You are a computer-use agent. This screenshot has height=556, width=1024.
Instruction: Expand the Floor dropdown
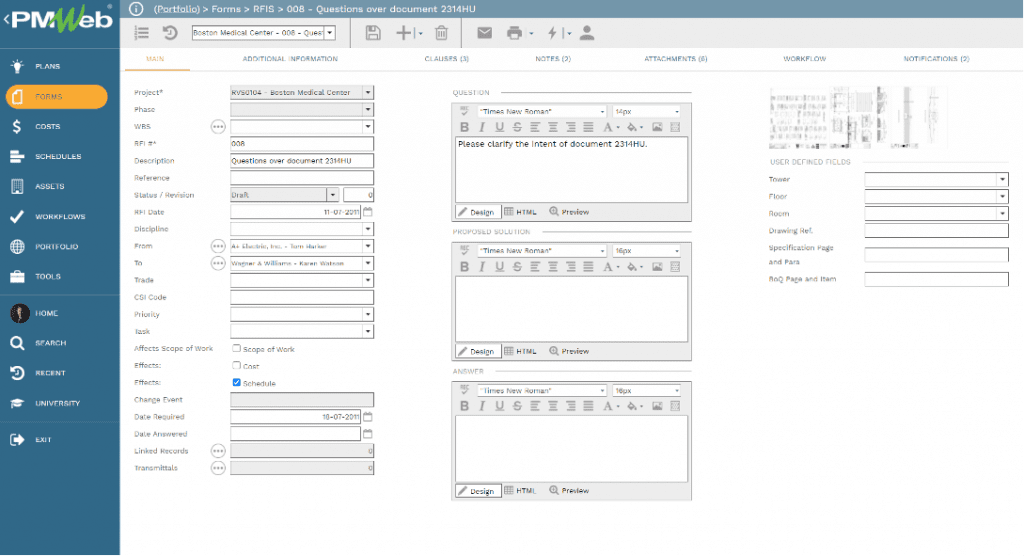point(1002,196)
